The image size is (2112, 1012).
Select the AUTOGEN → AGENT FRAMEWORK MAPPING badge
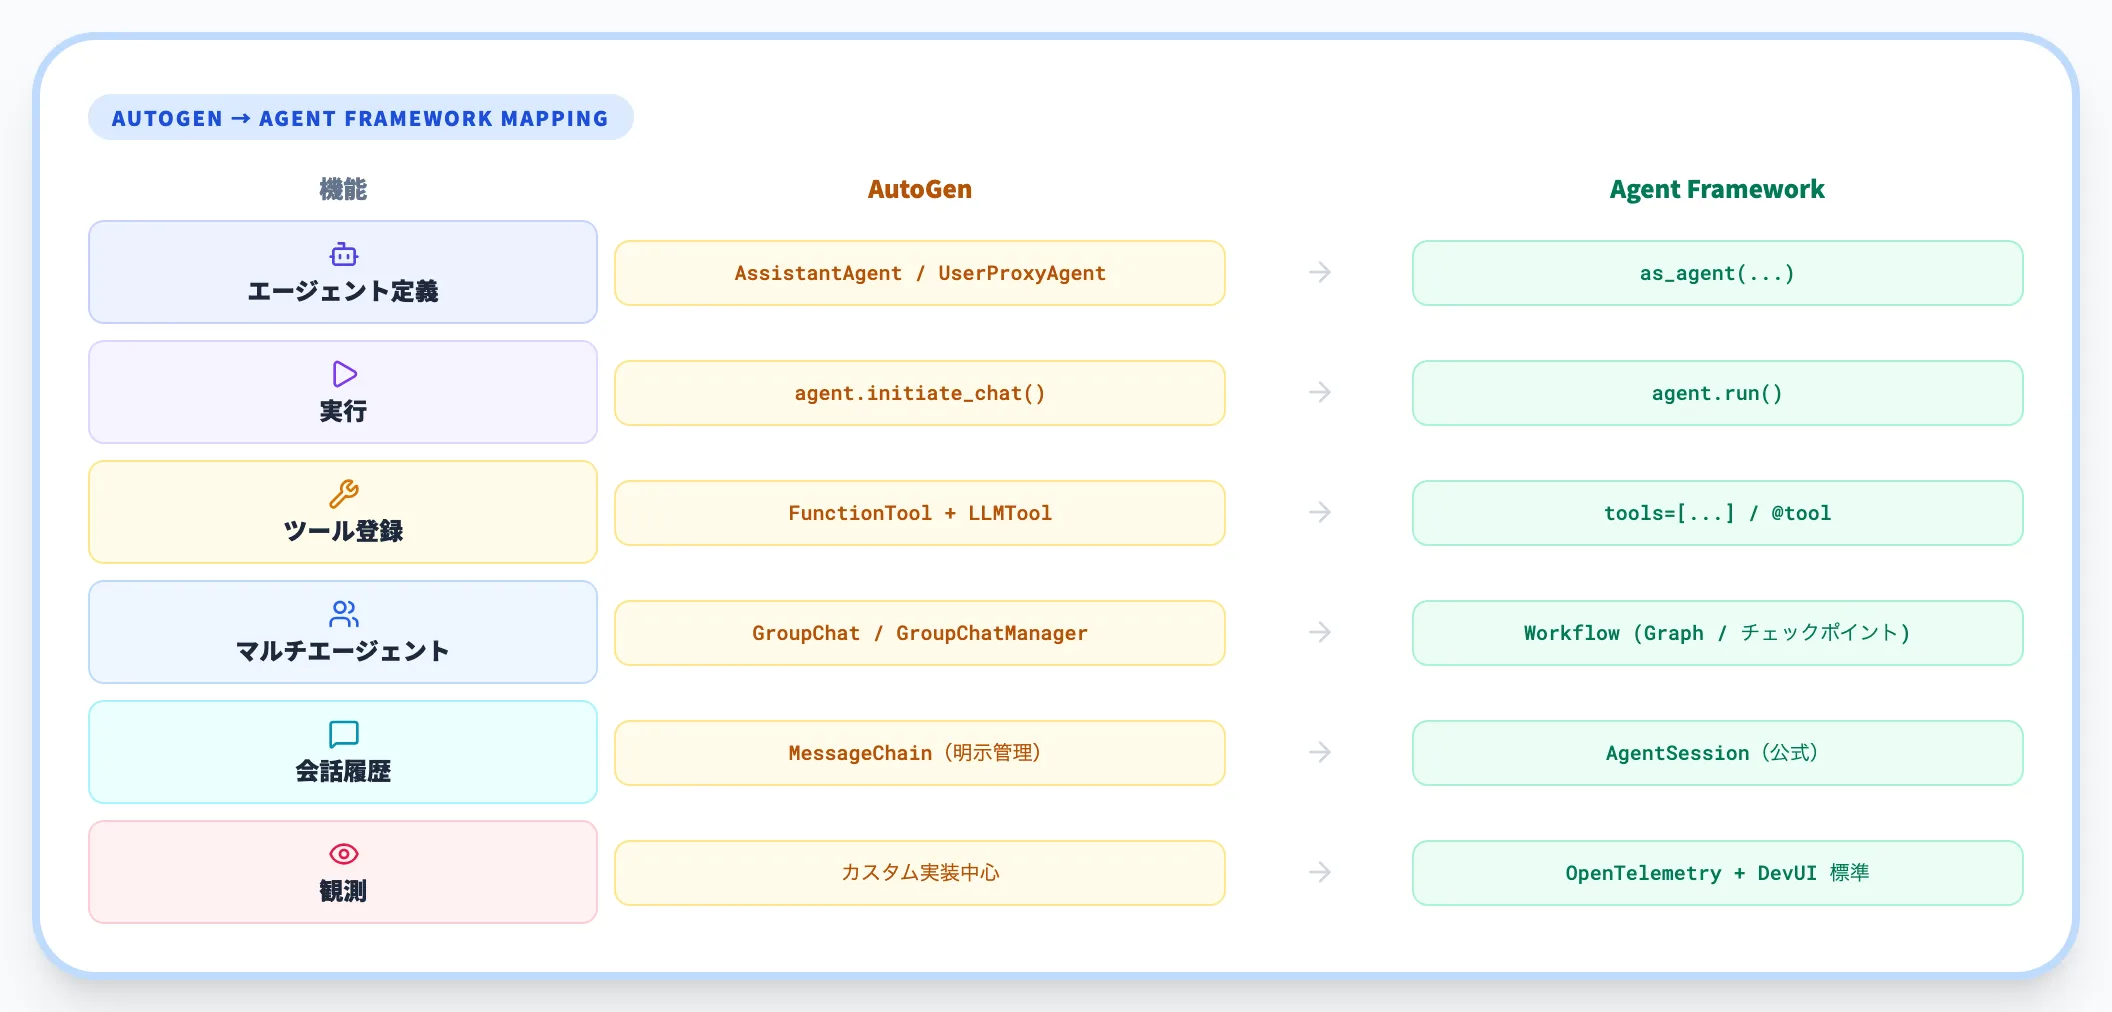click(360, 118)
